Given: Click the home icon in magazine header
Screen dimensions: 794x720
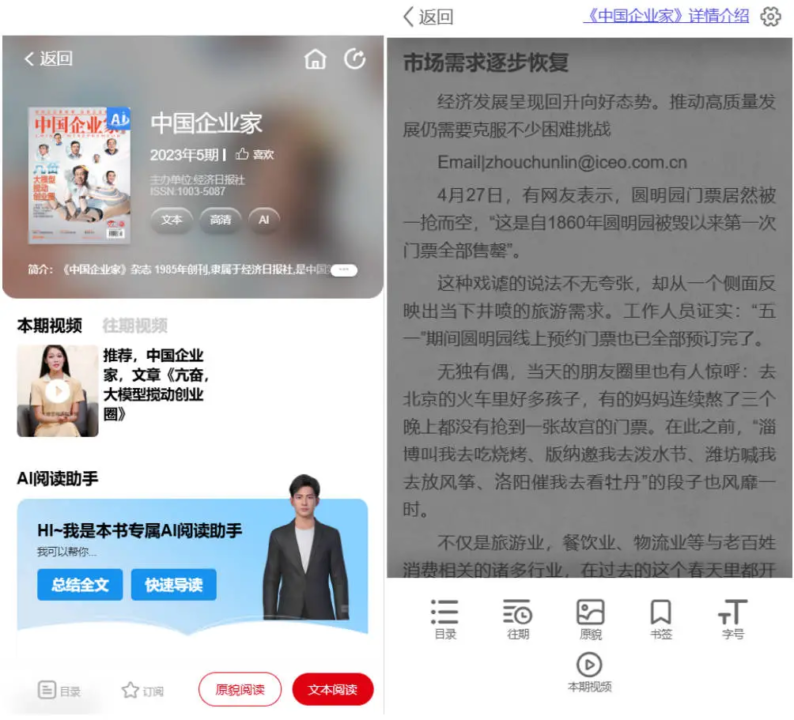Looking at the screenshot, I should pos(315,60).
